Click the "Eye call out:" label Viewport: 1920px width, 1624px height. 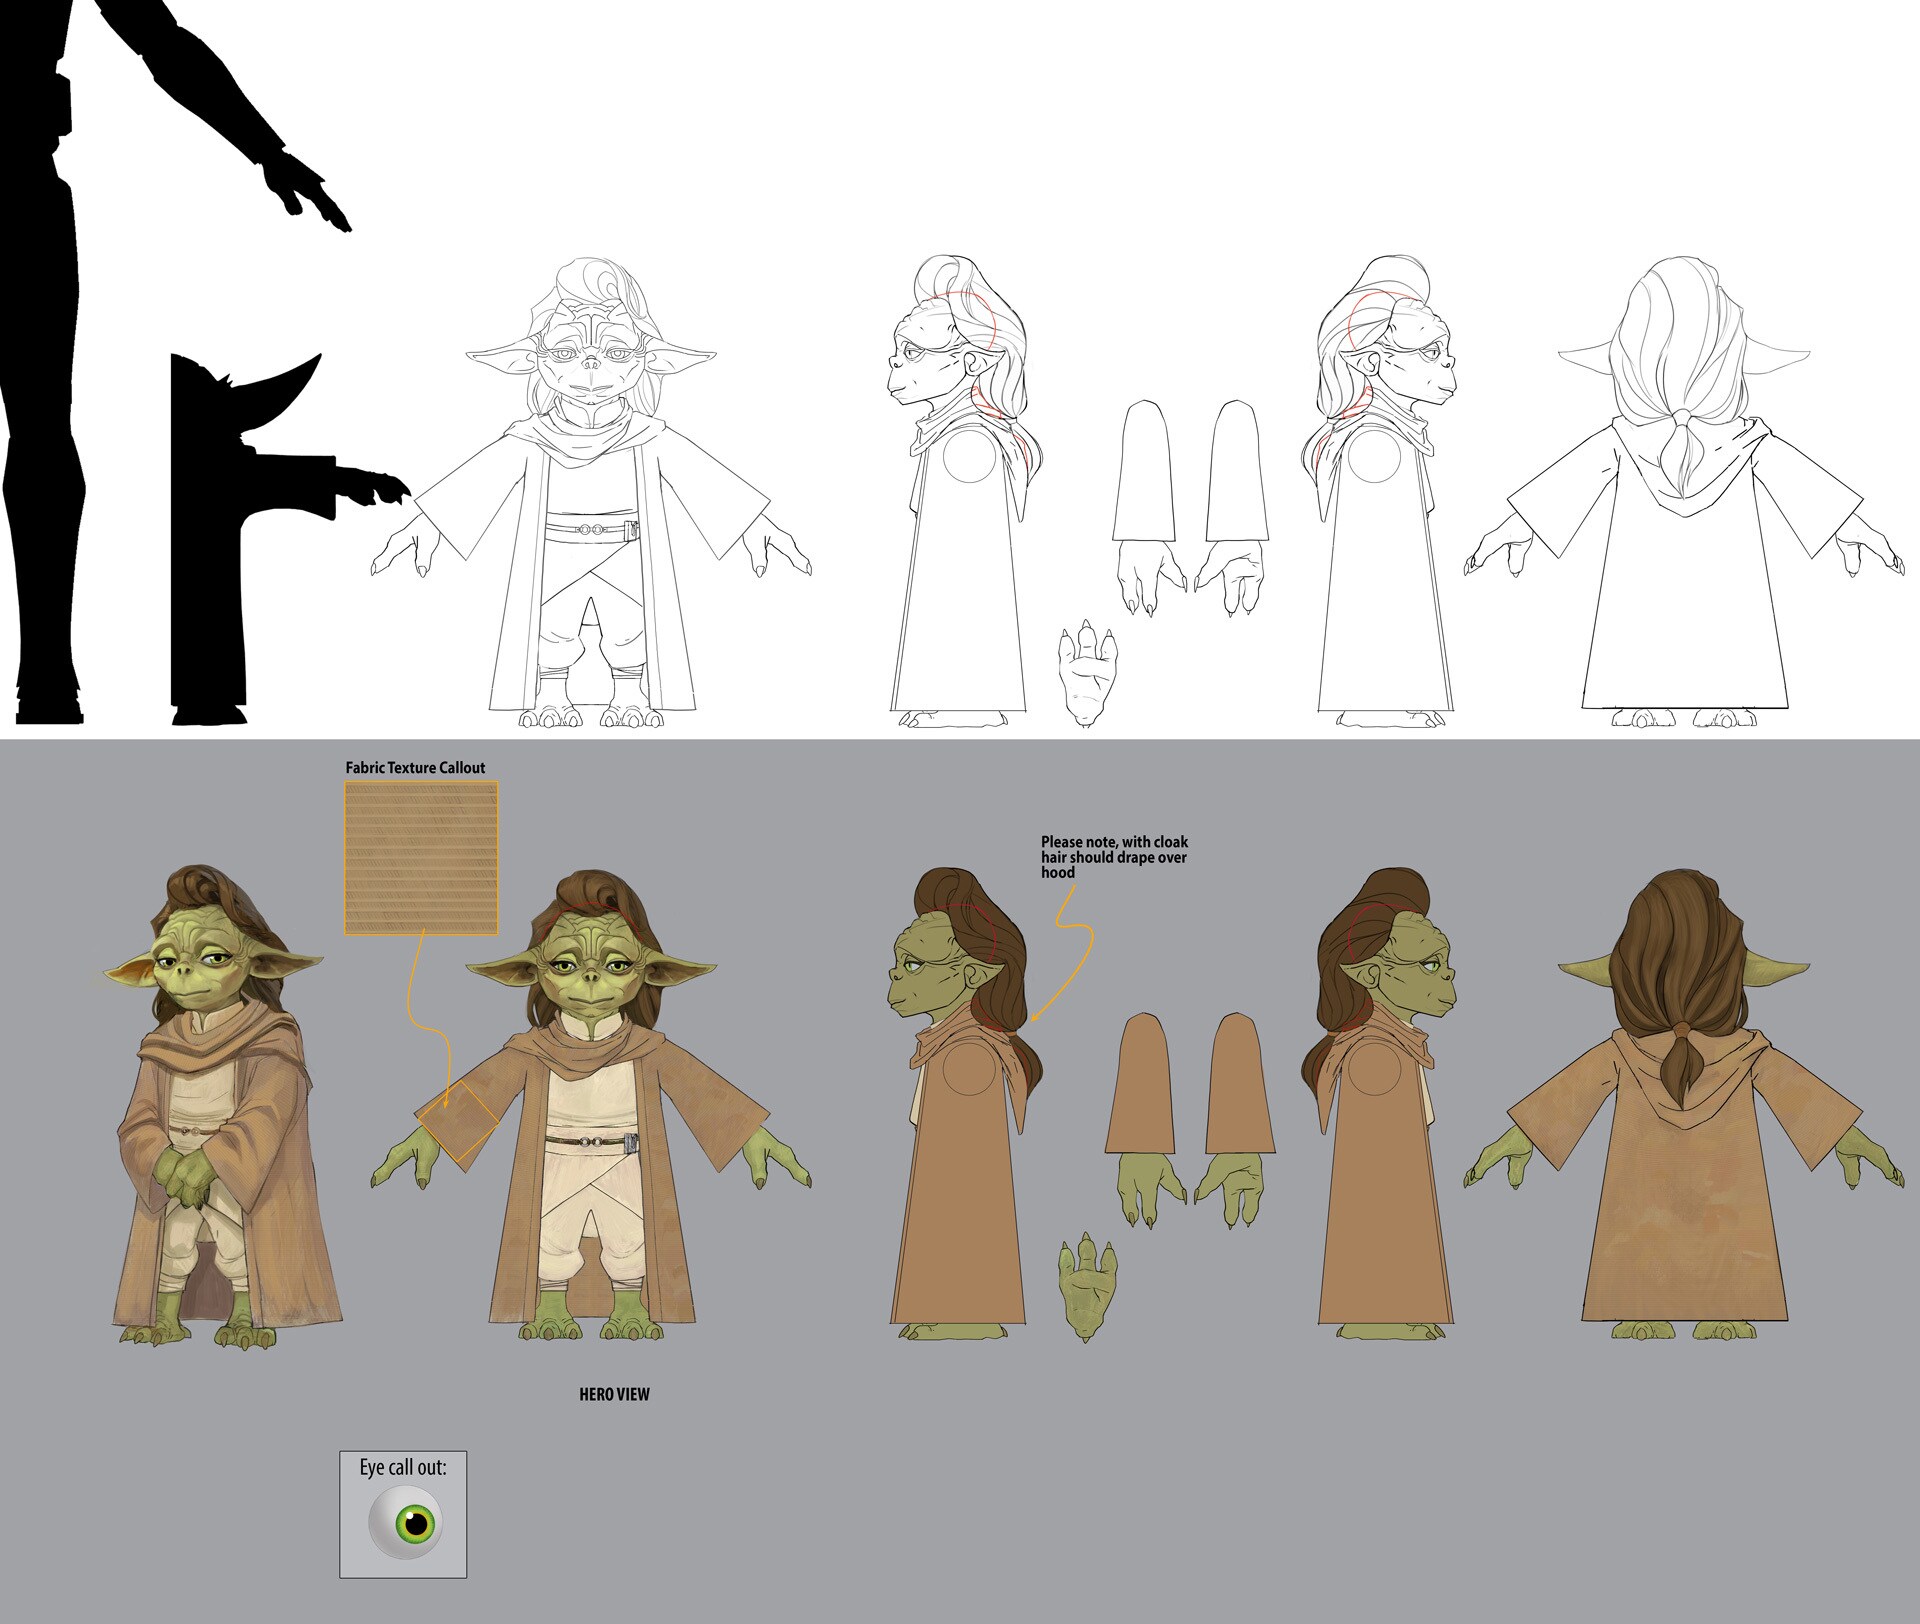click(403, 1468)
